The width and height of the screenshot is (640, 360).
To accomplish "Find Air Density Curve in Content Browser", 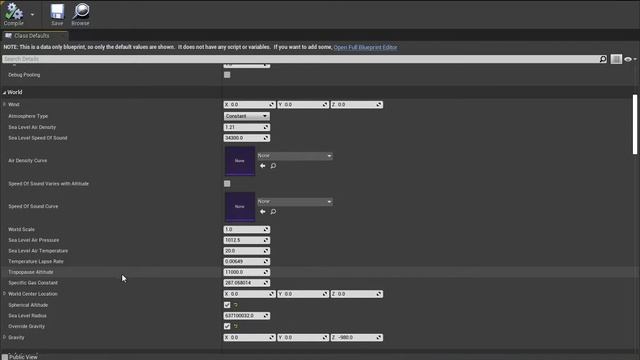I will pos(273,166).
